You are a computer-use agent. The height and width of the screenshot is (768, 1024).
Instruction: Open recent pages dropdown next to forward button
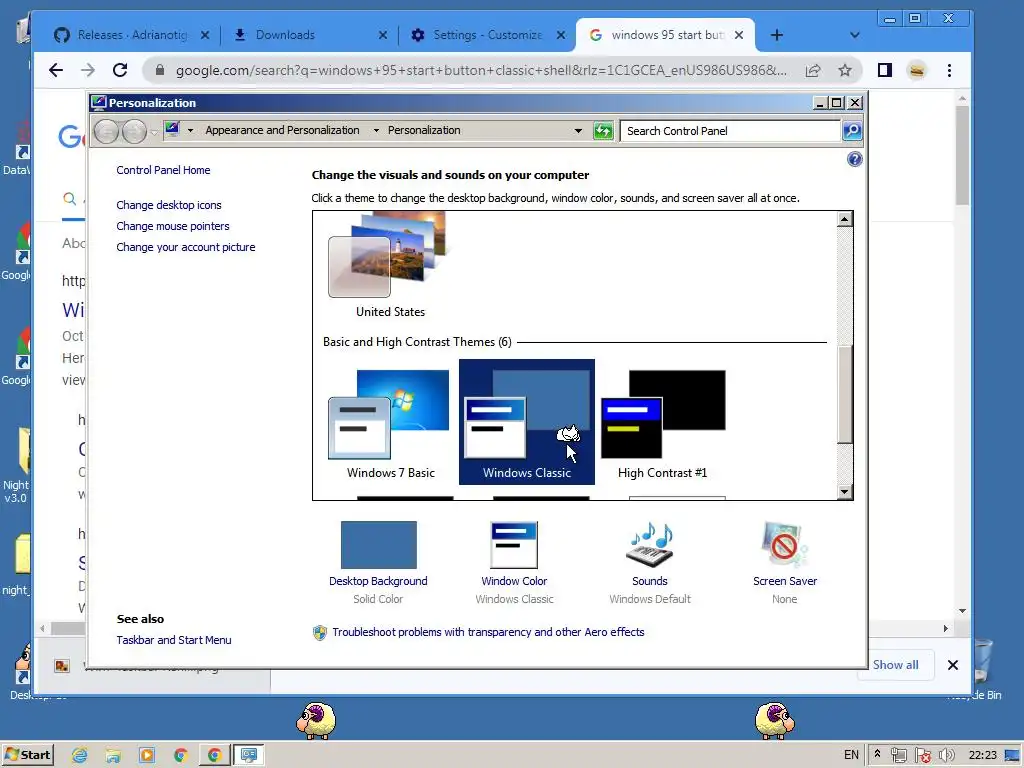pos(154,132)
